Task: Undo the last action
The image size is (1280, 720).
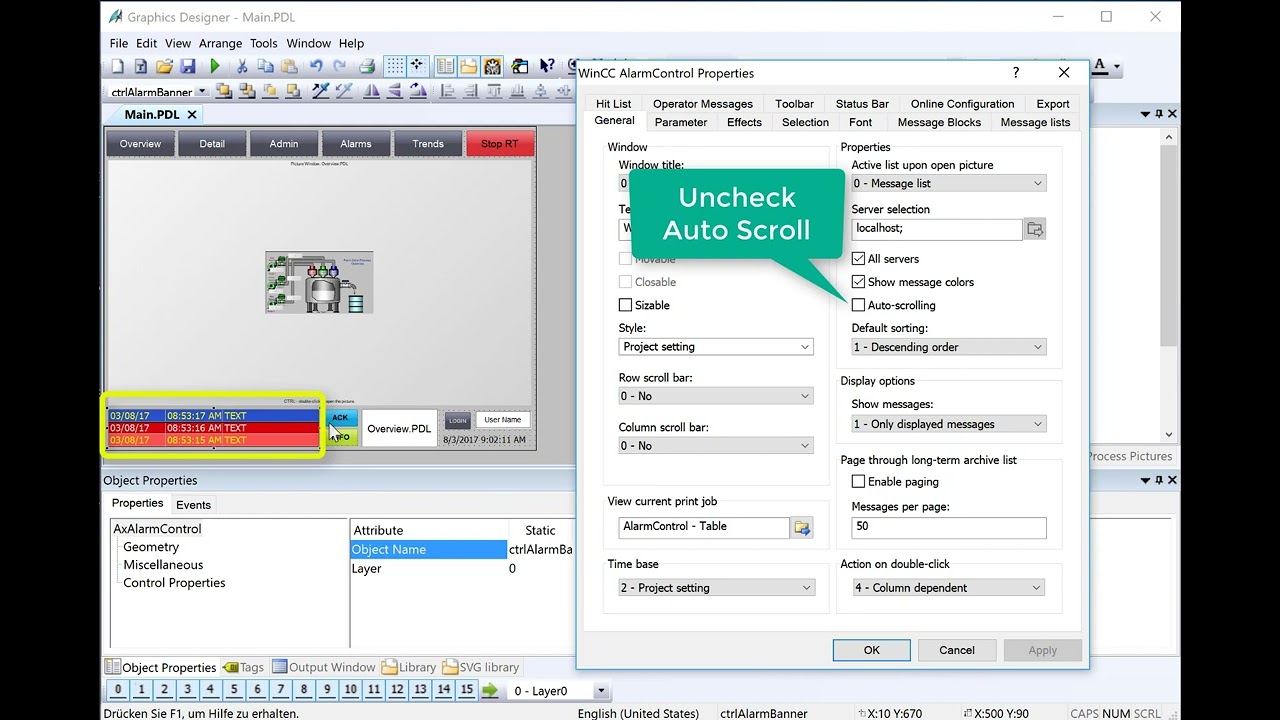Action: click(316, 67)
